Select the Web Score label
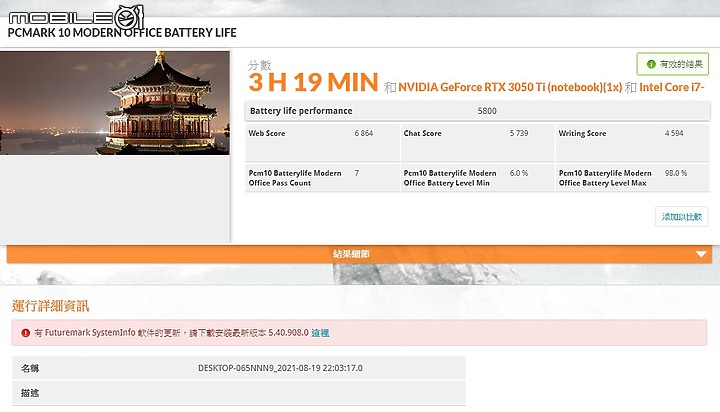This screenshot has height=412, width=720. (267, 133)
